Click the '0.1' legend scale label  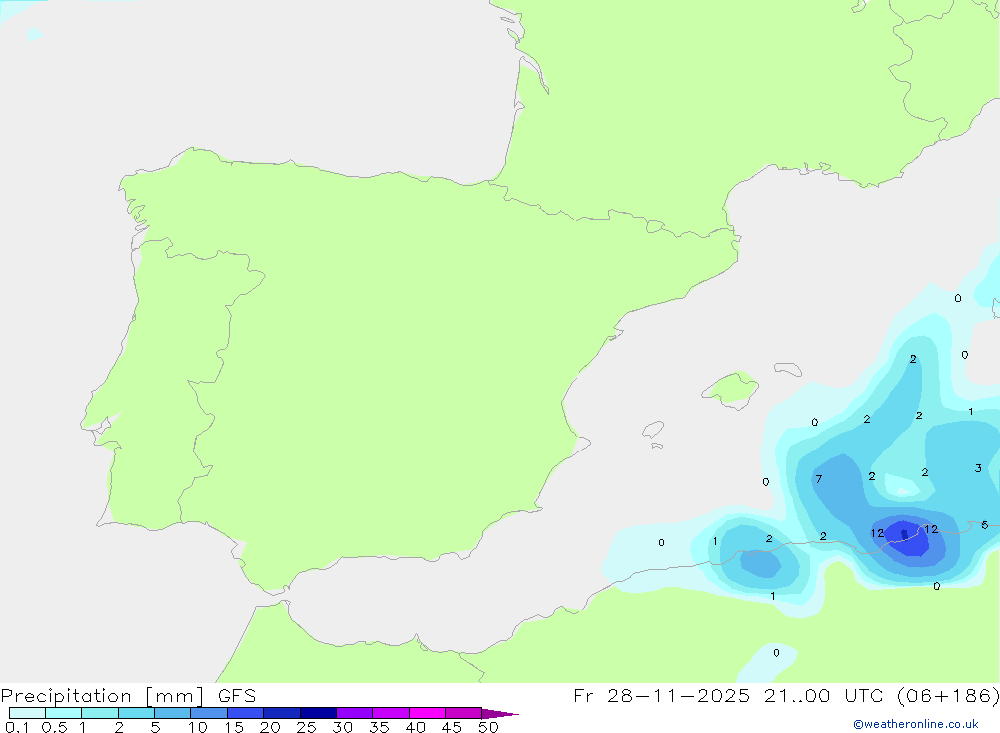click(17, 727)
